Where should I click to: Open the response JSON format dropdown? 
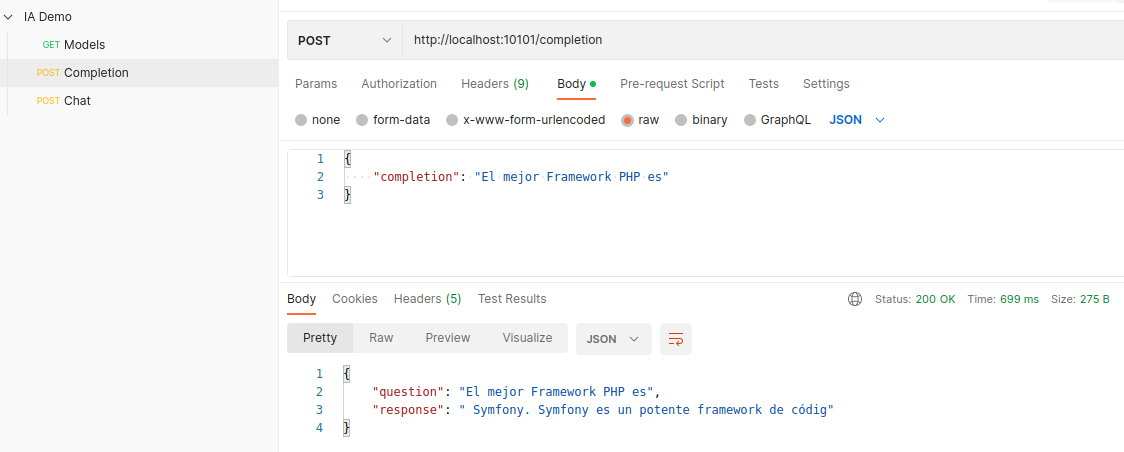[613, 339]
